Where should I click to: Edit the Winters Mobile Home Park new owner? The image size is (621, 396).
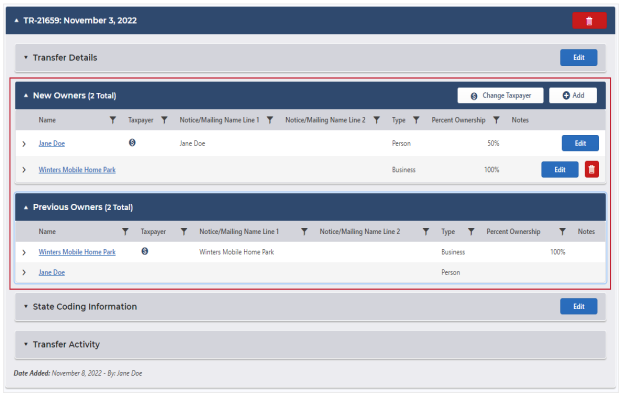pos(560,169)
